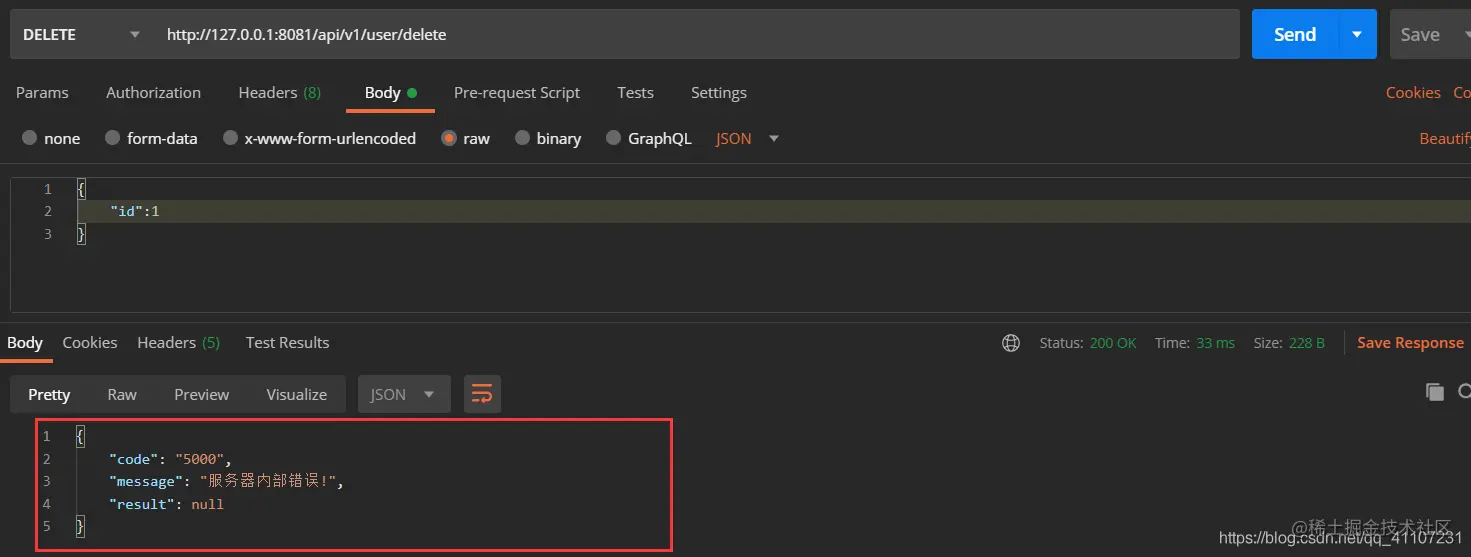Click the Status 200 OK text
The width and height of the screenshot is (1471, 557).
[x=1088, y=343]
